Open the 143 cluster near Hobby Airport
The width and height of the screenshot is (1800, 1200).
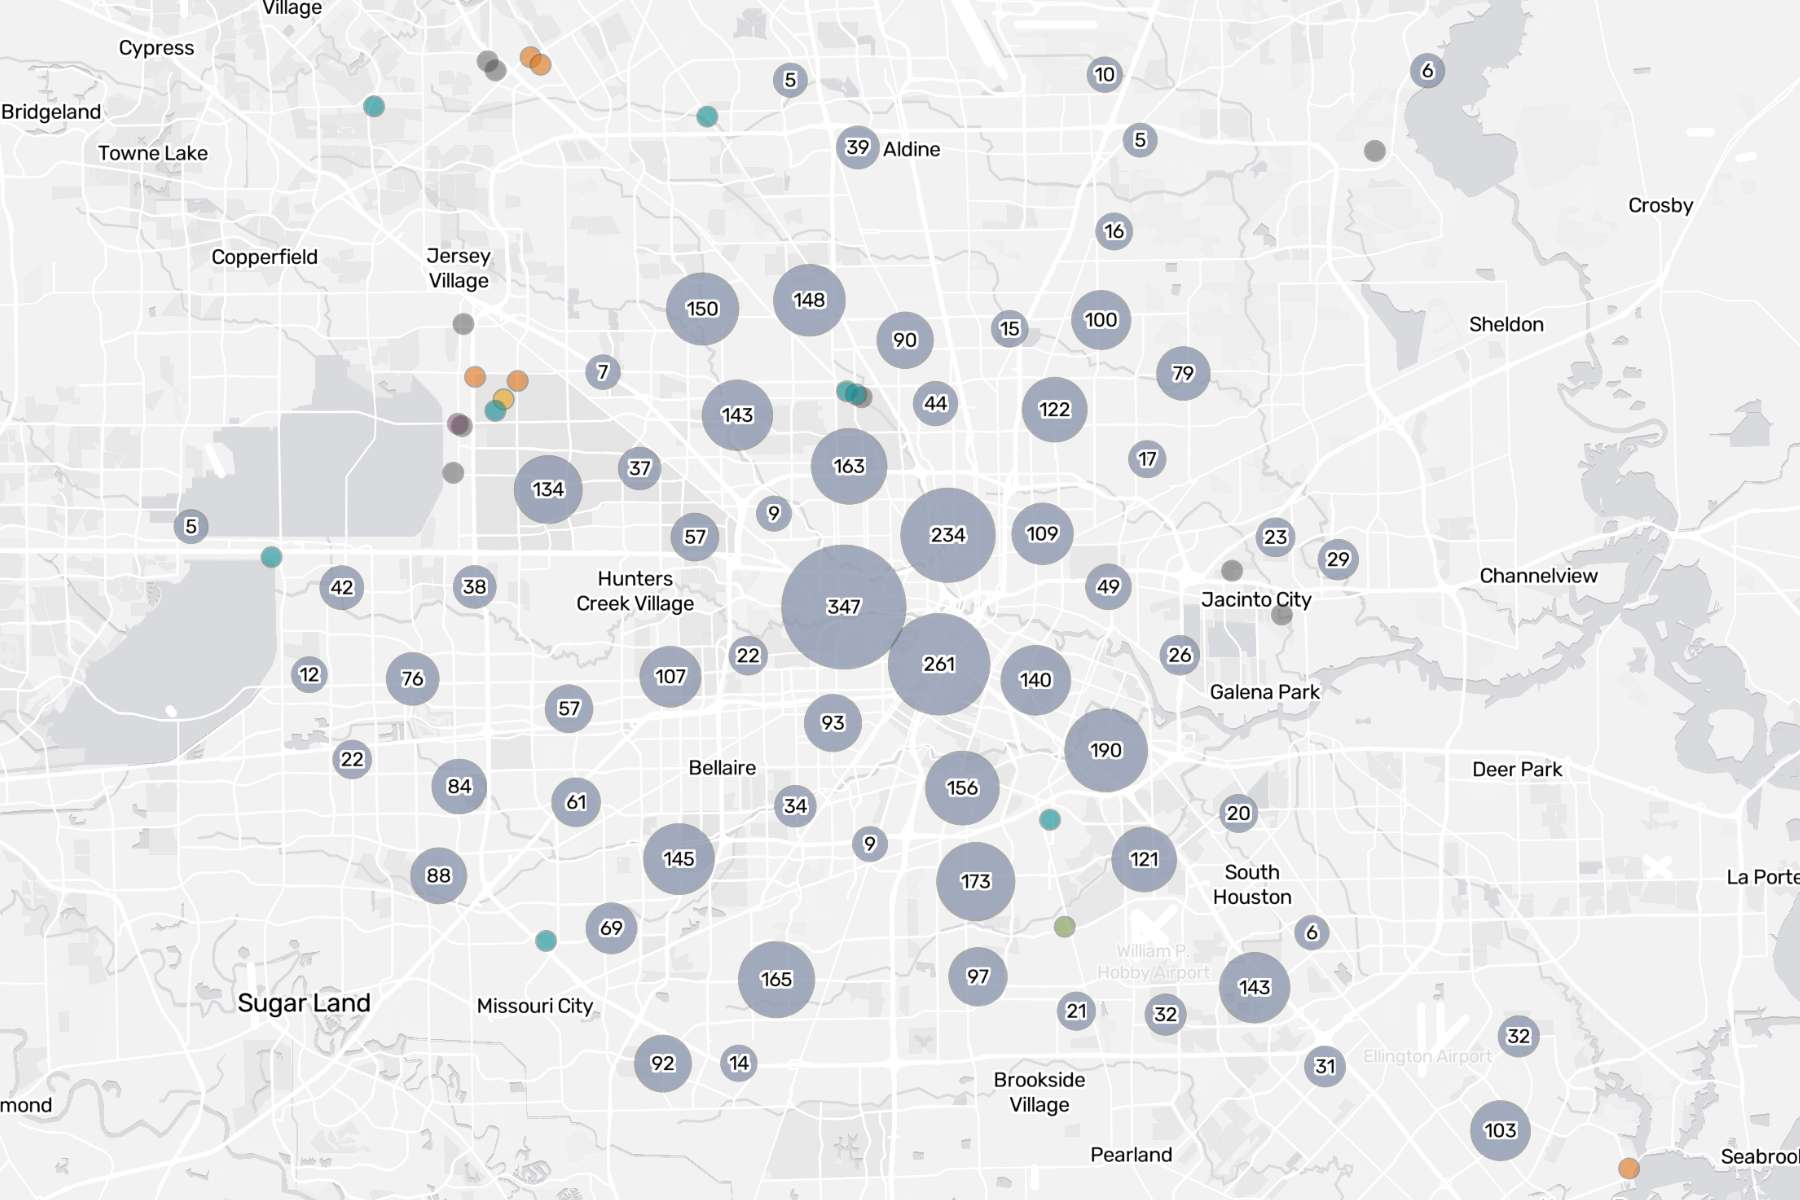(1253, 987)
